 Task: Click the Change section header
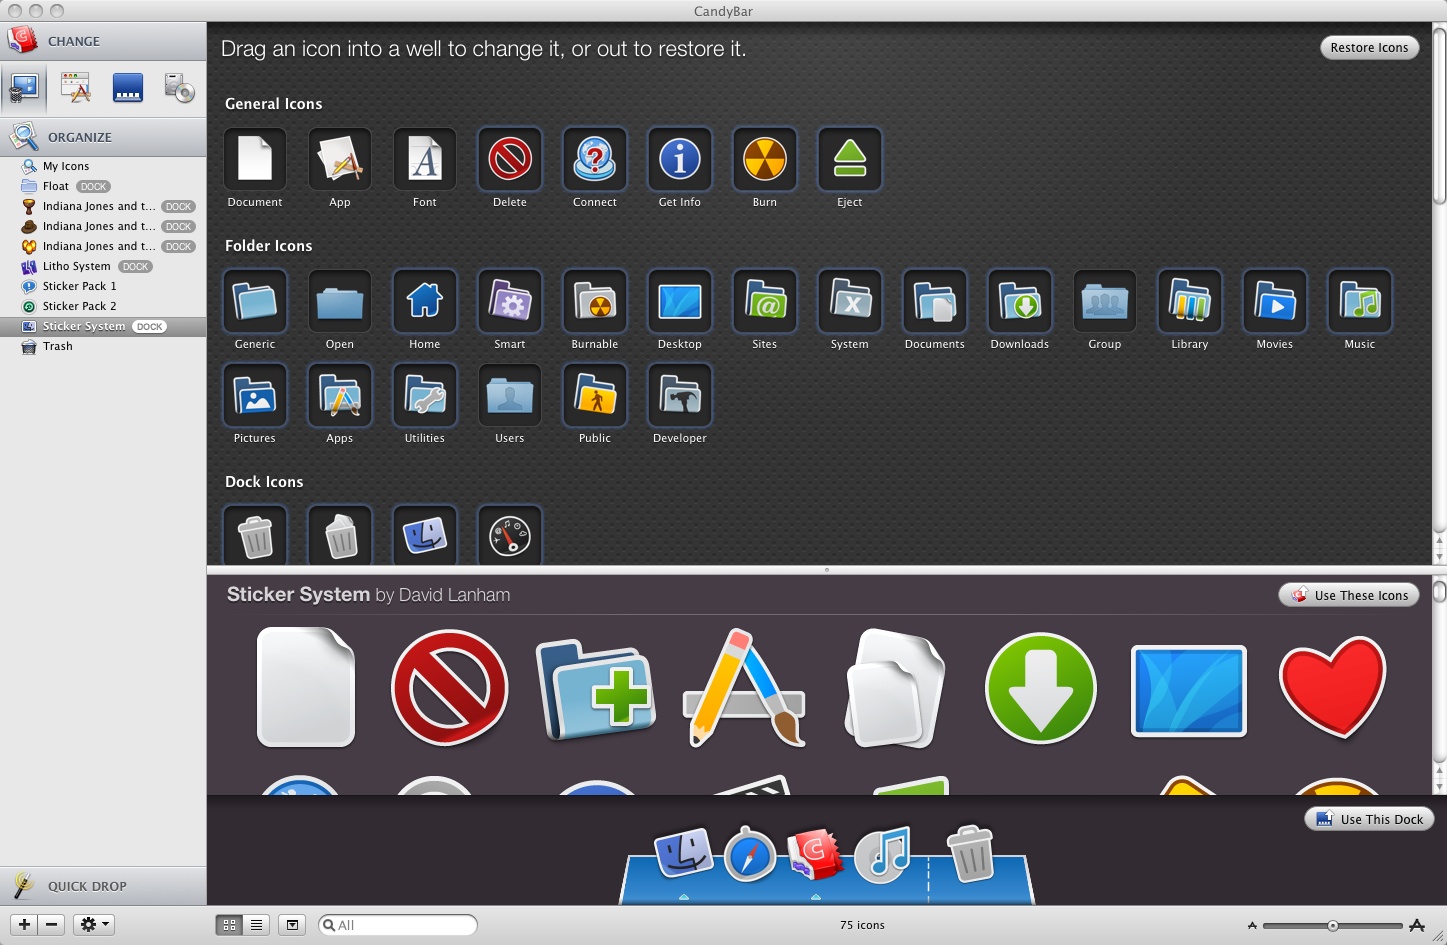103,41
